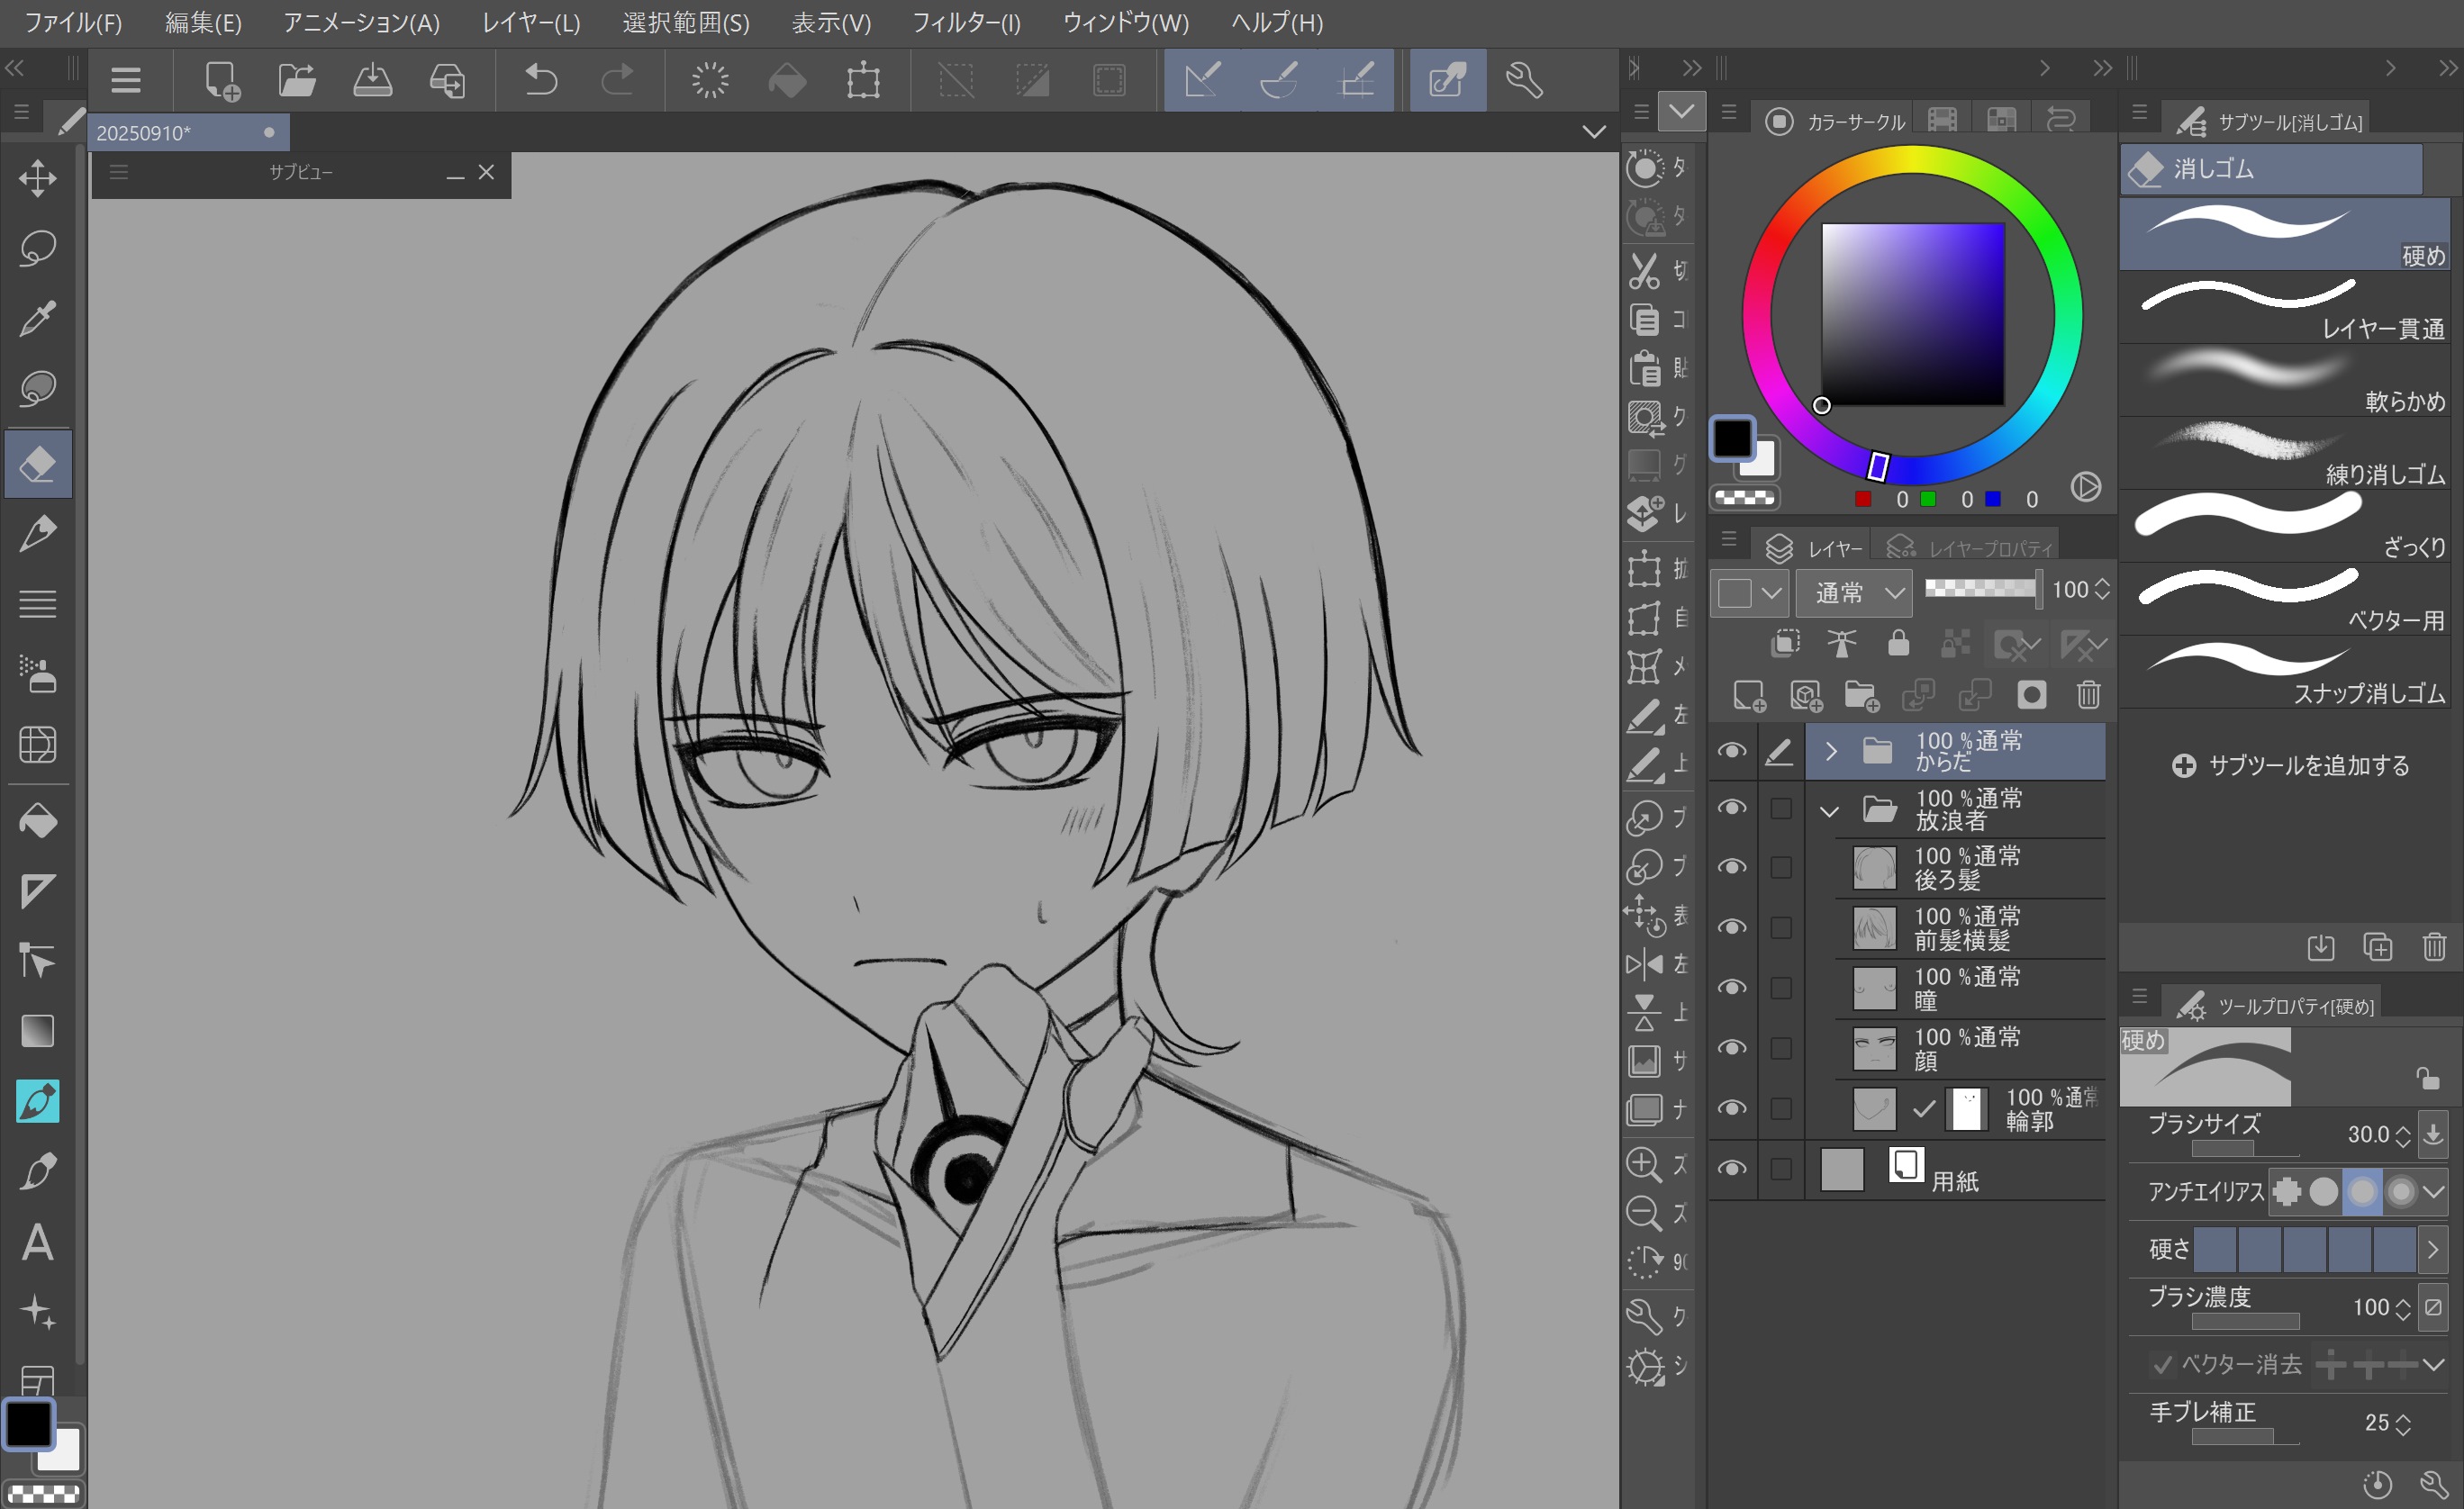Click the ブラシサイズ slider
The image size is (2464, 1509).
2244,1148
